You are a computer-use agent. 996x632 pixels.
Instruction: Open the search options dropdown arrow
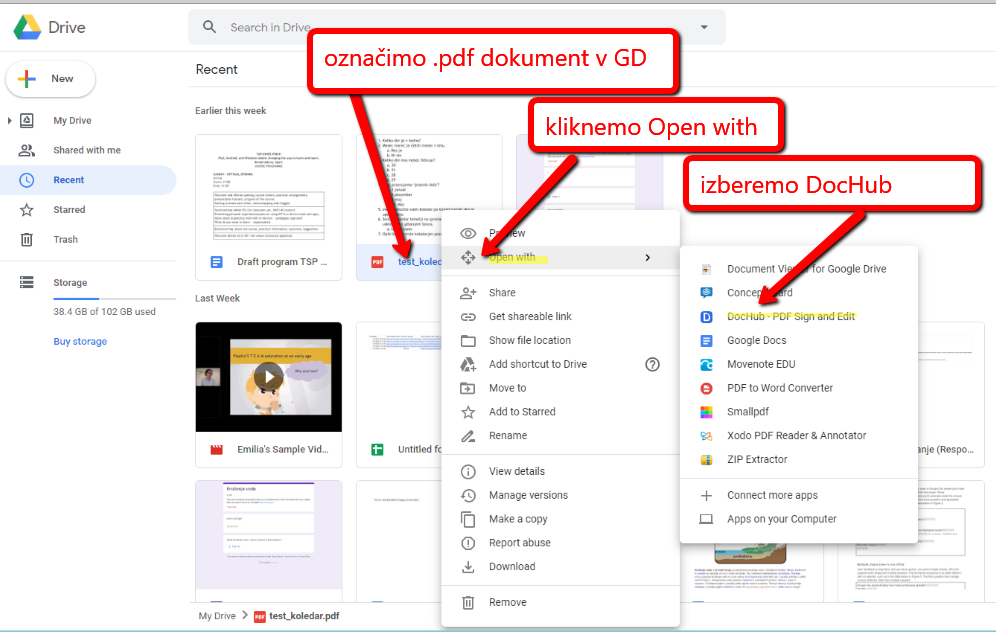point(704,27)
